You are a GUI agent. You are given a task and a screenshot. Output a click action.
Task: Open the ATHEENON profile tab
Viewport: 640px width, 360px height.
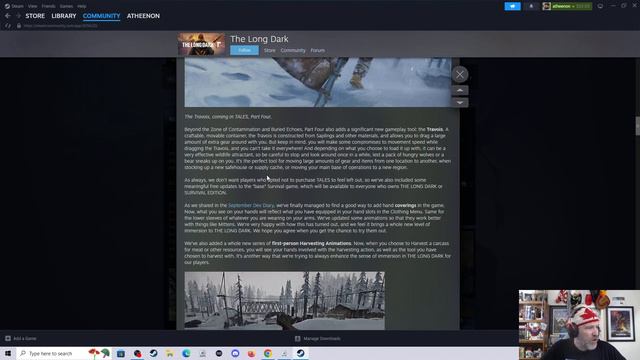[143, 16]
